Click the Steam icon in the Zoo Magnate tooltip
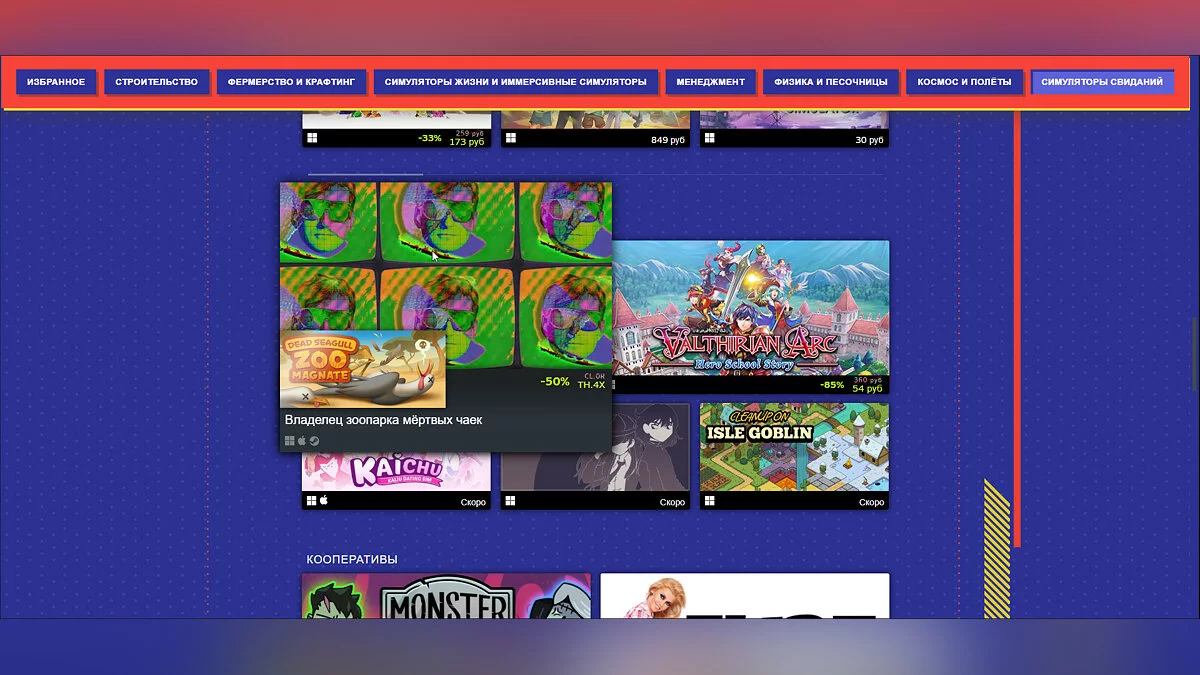Screen dimensions: 1200x675 [314, 441]
